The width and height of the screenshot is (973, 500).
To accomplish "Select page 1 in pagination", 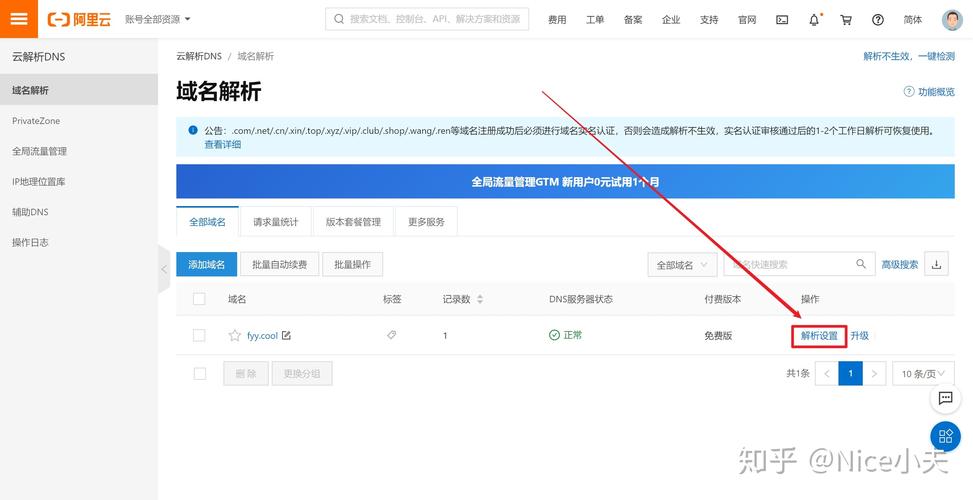I will tap(851, 373).
